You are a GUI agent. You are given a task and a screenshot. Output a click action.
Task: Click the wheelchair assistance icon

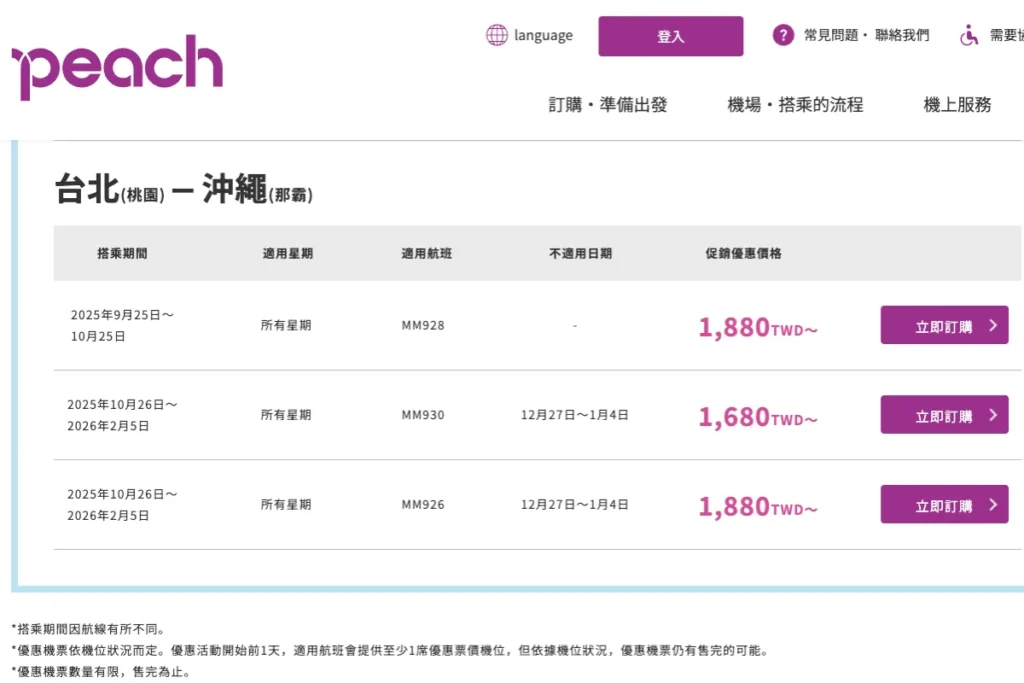coord(969,35)
